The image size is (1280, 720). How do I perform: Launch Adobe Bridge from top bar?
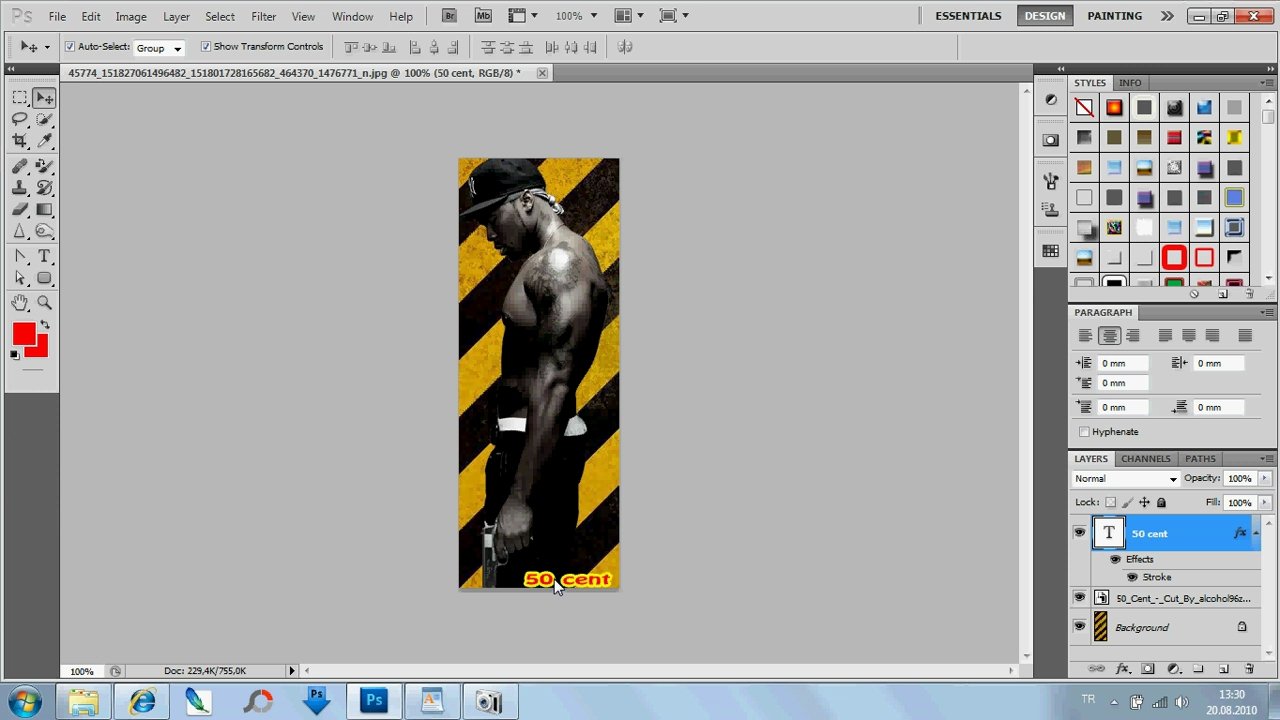449,16
